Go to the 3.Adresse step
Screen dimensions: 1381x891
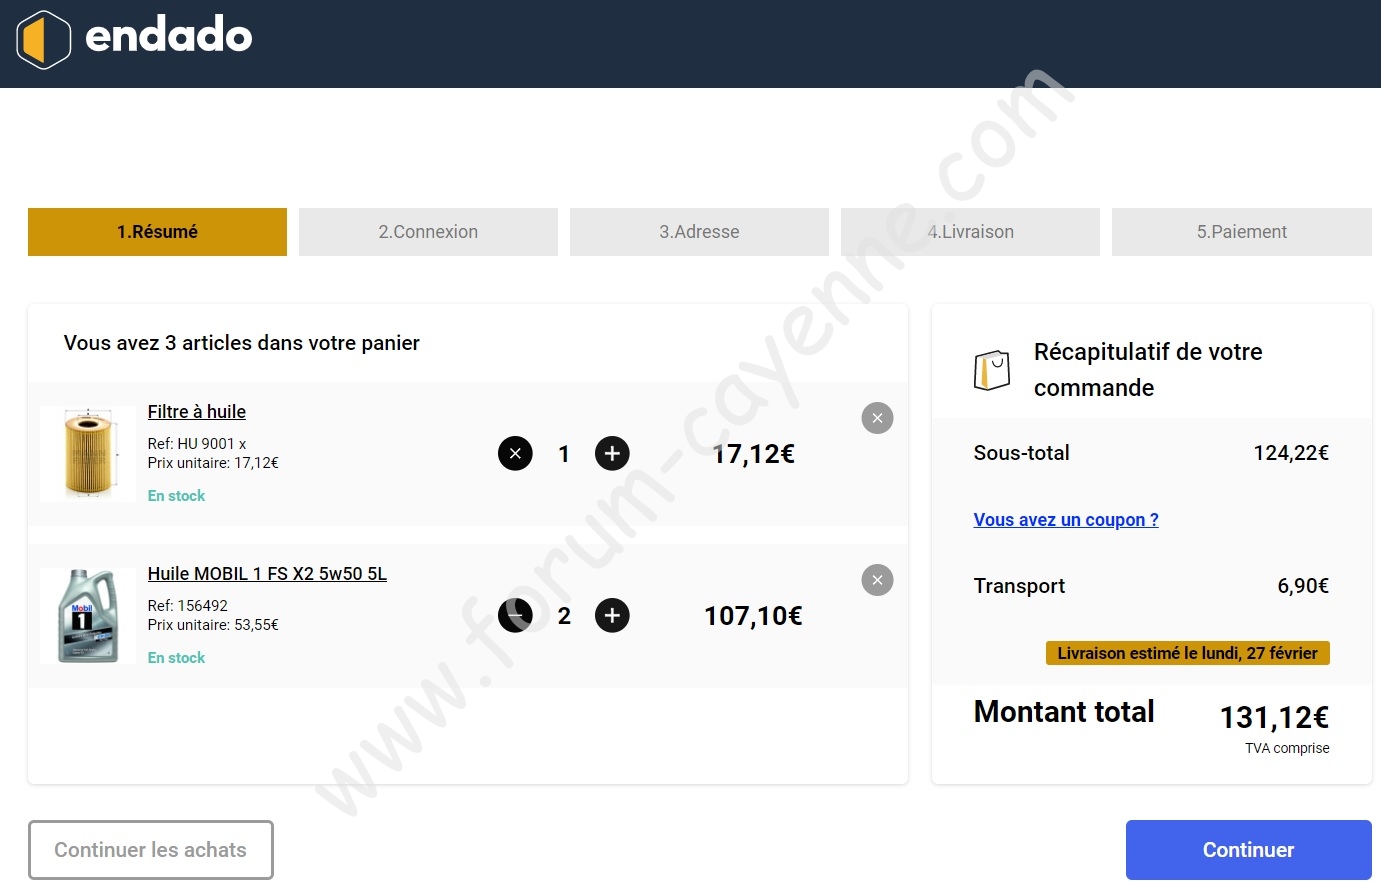(699, 232)
